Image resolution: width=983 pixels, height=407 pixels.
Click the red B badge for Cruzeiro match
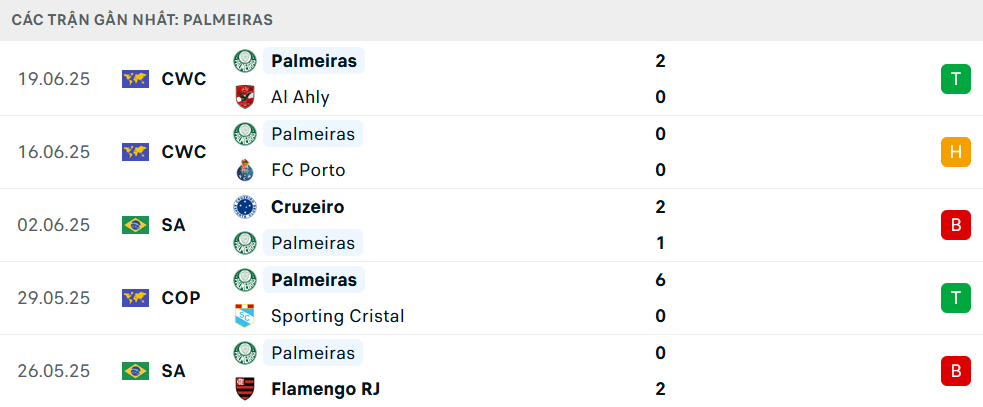(x=955, y=225)
